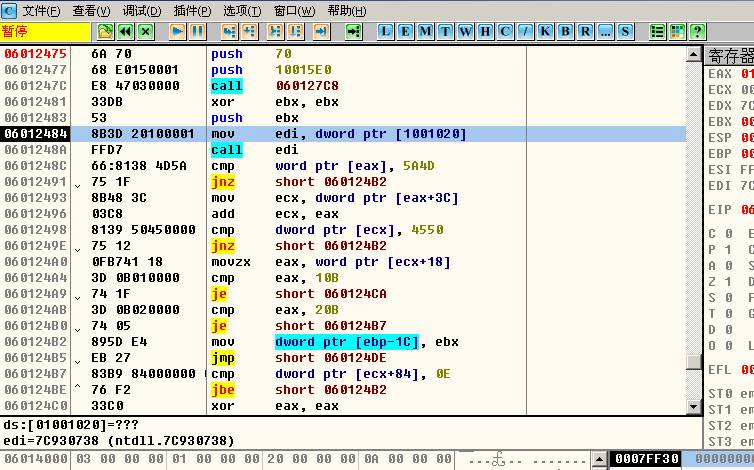Screen dimensions: 754x470
Task: Click the Trace over toolbar icon
Action: [296, 32]
